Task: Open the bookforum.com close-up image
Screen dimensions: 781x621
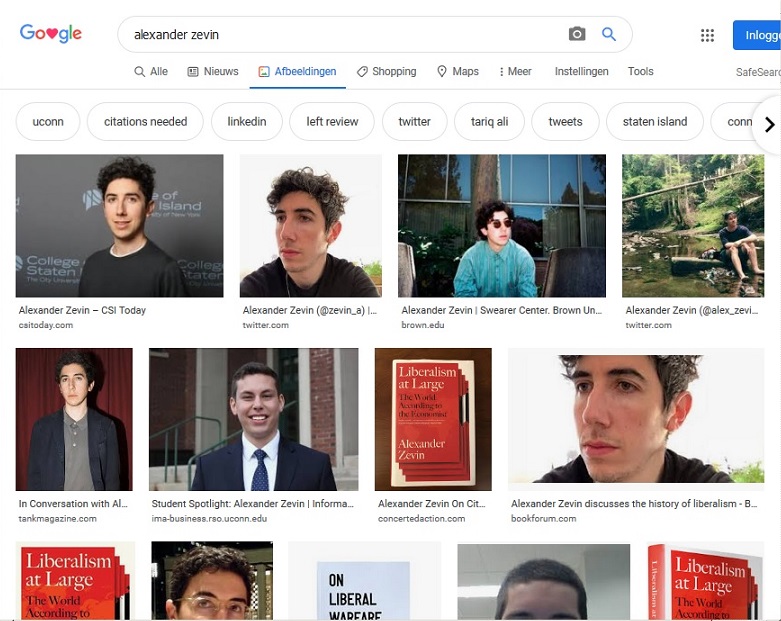Action: click(x=636, y=419)
